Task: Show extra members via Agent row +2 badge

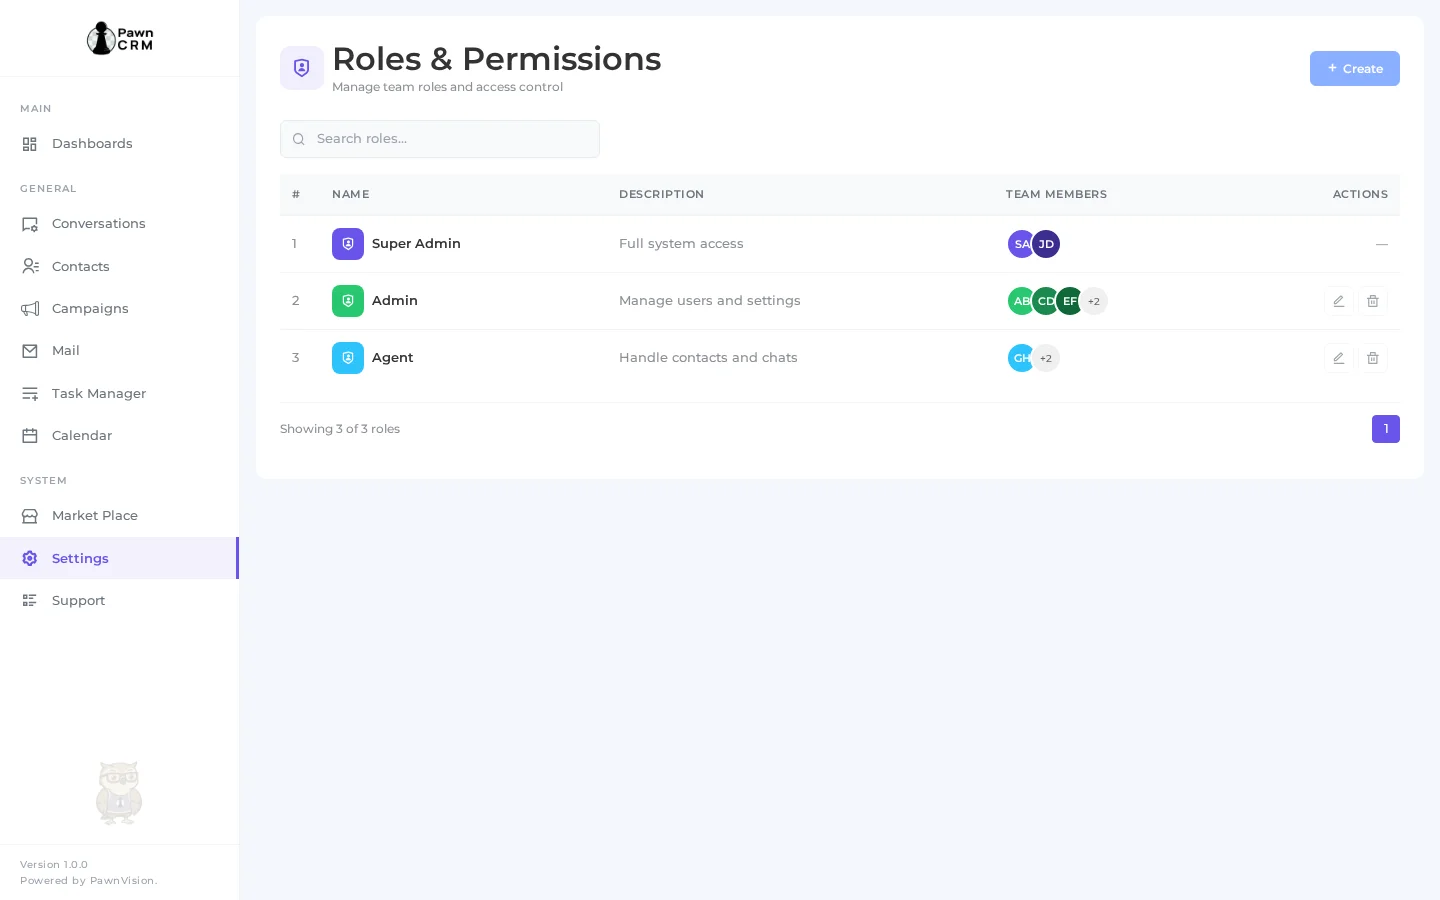Action: [1046, 358]
